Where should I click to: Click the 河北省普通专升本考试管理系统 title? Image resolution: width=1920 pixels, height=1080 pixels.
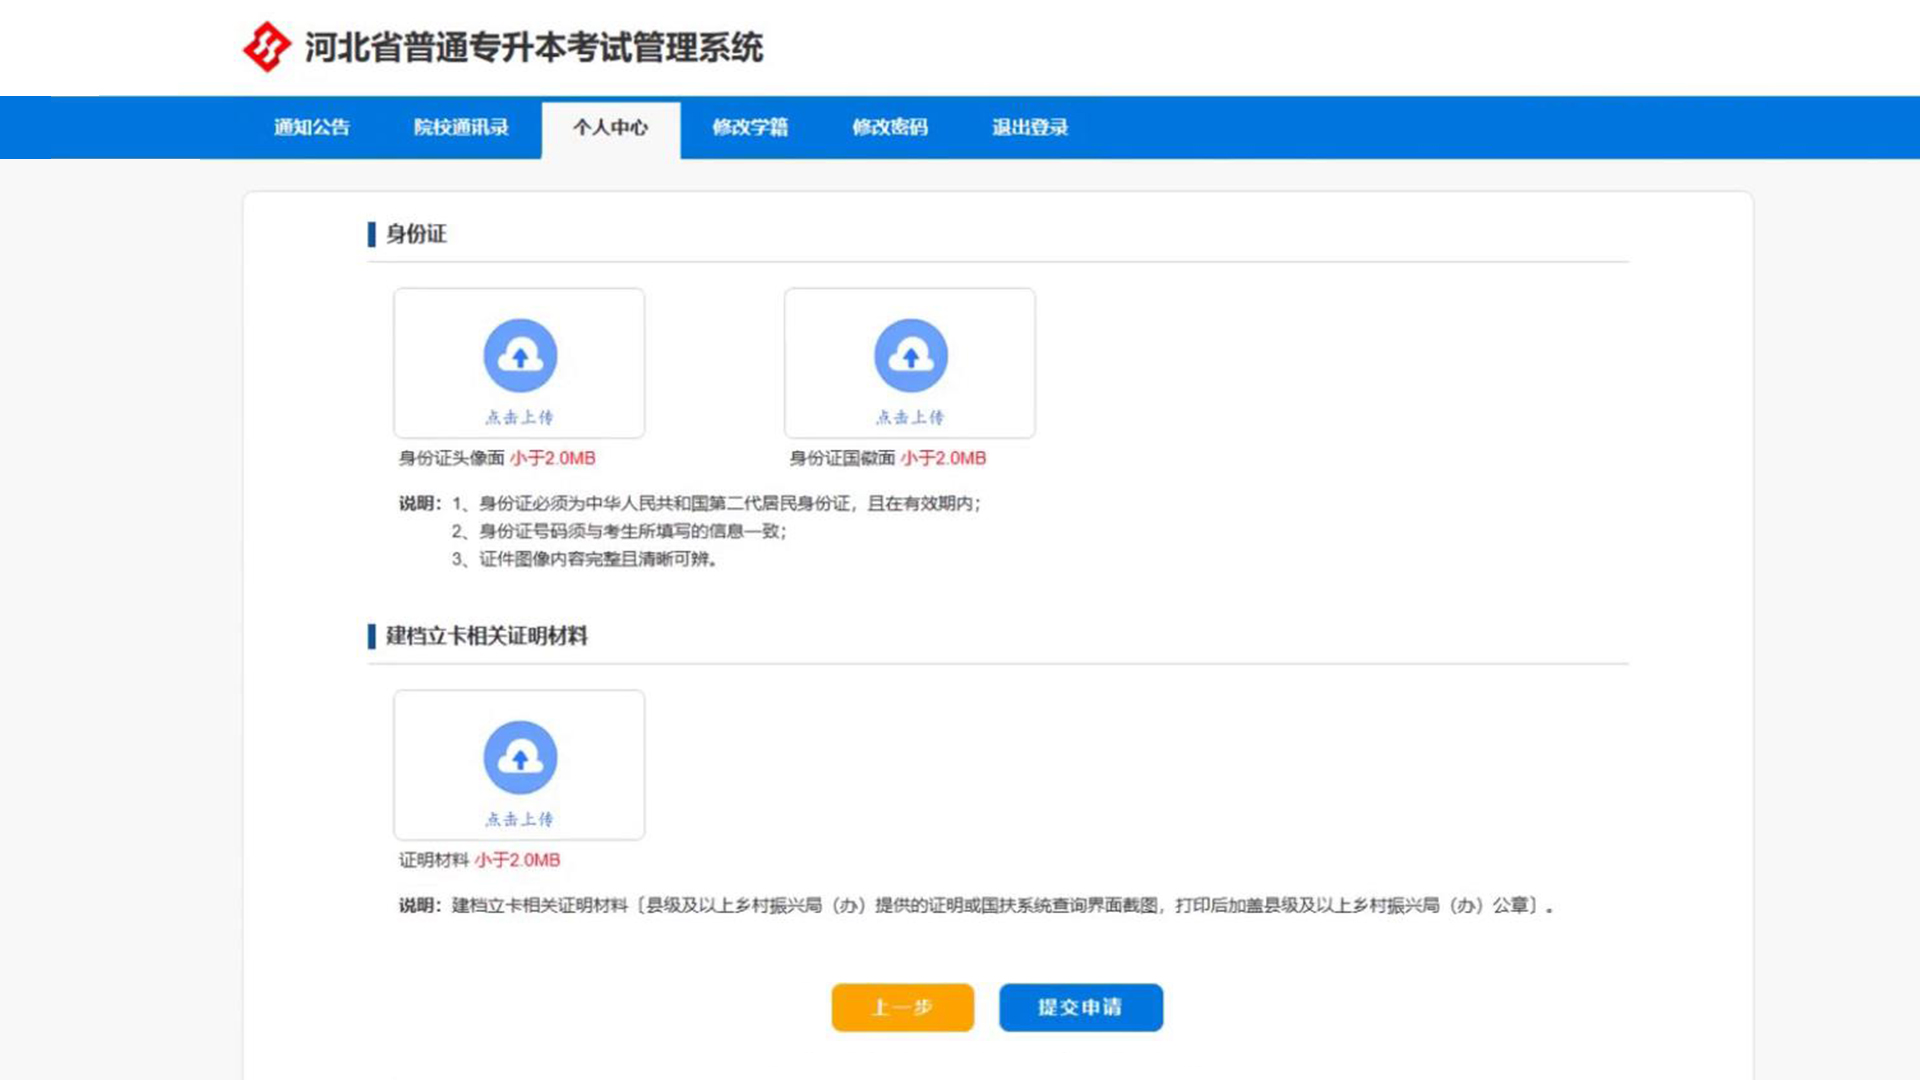(533, 47)
